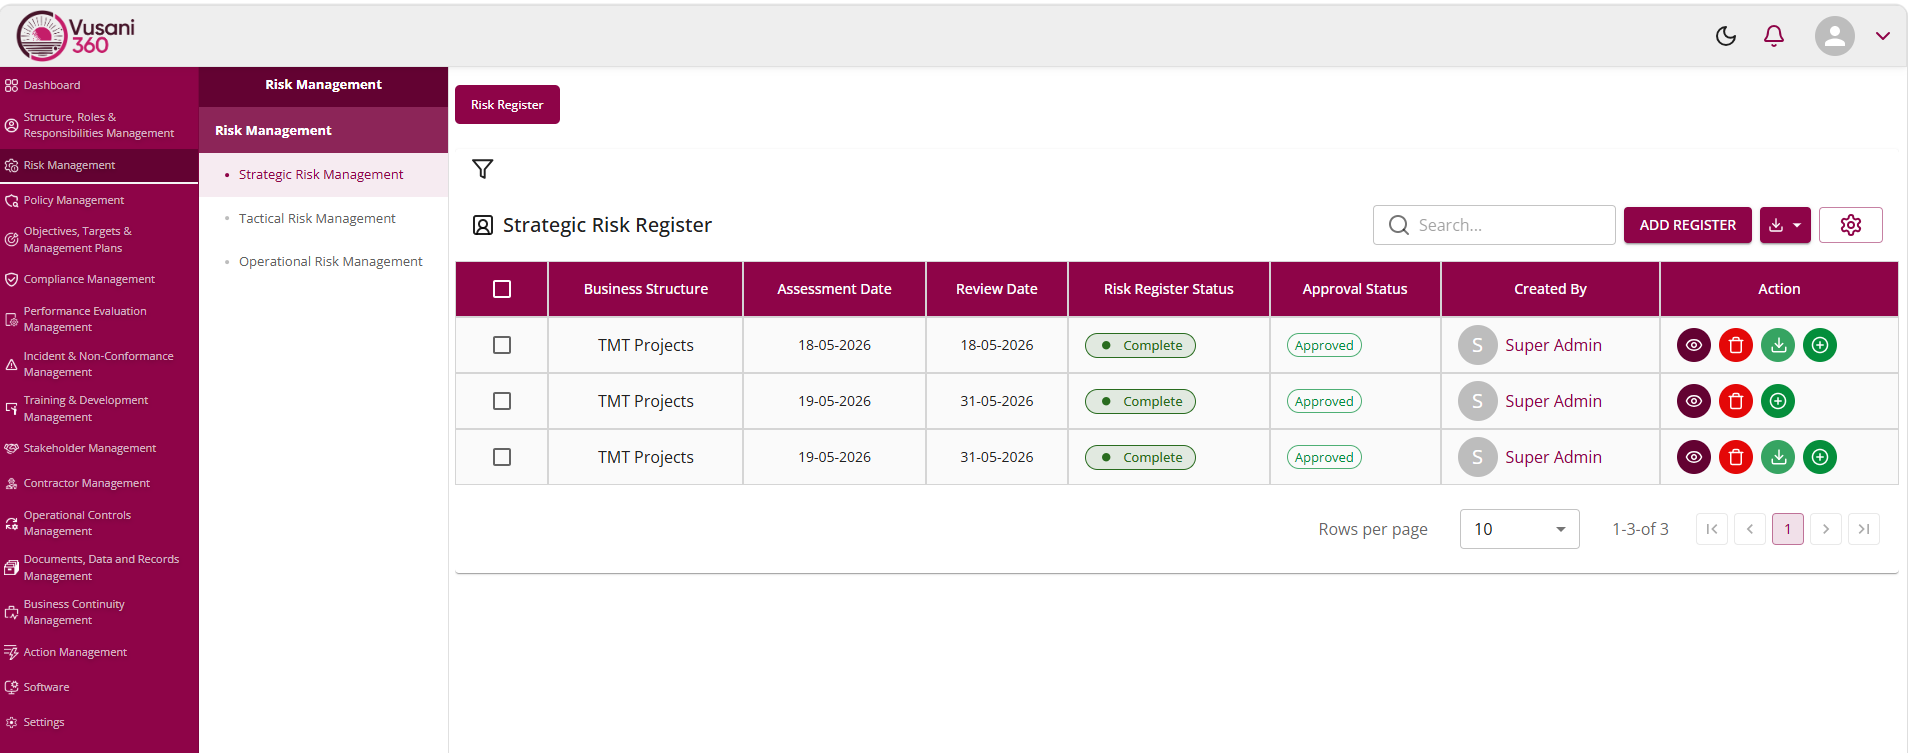
Task: Open Stakeholder Management sidebar item
Action: (99, 448)
